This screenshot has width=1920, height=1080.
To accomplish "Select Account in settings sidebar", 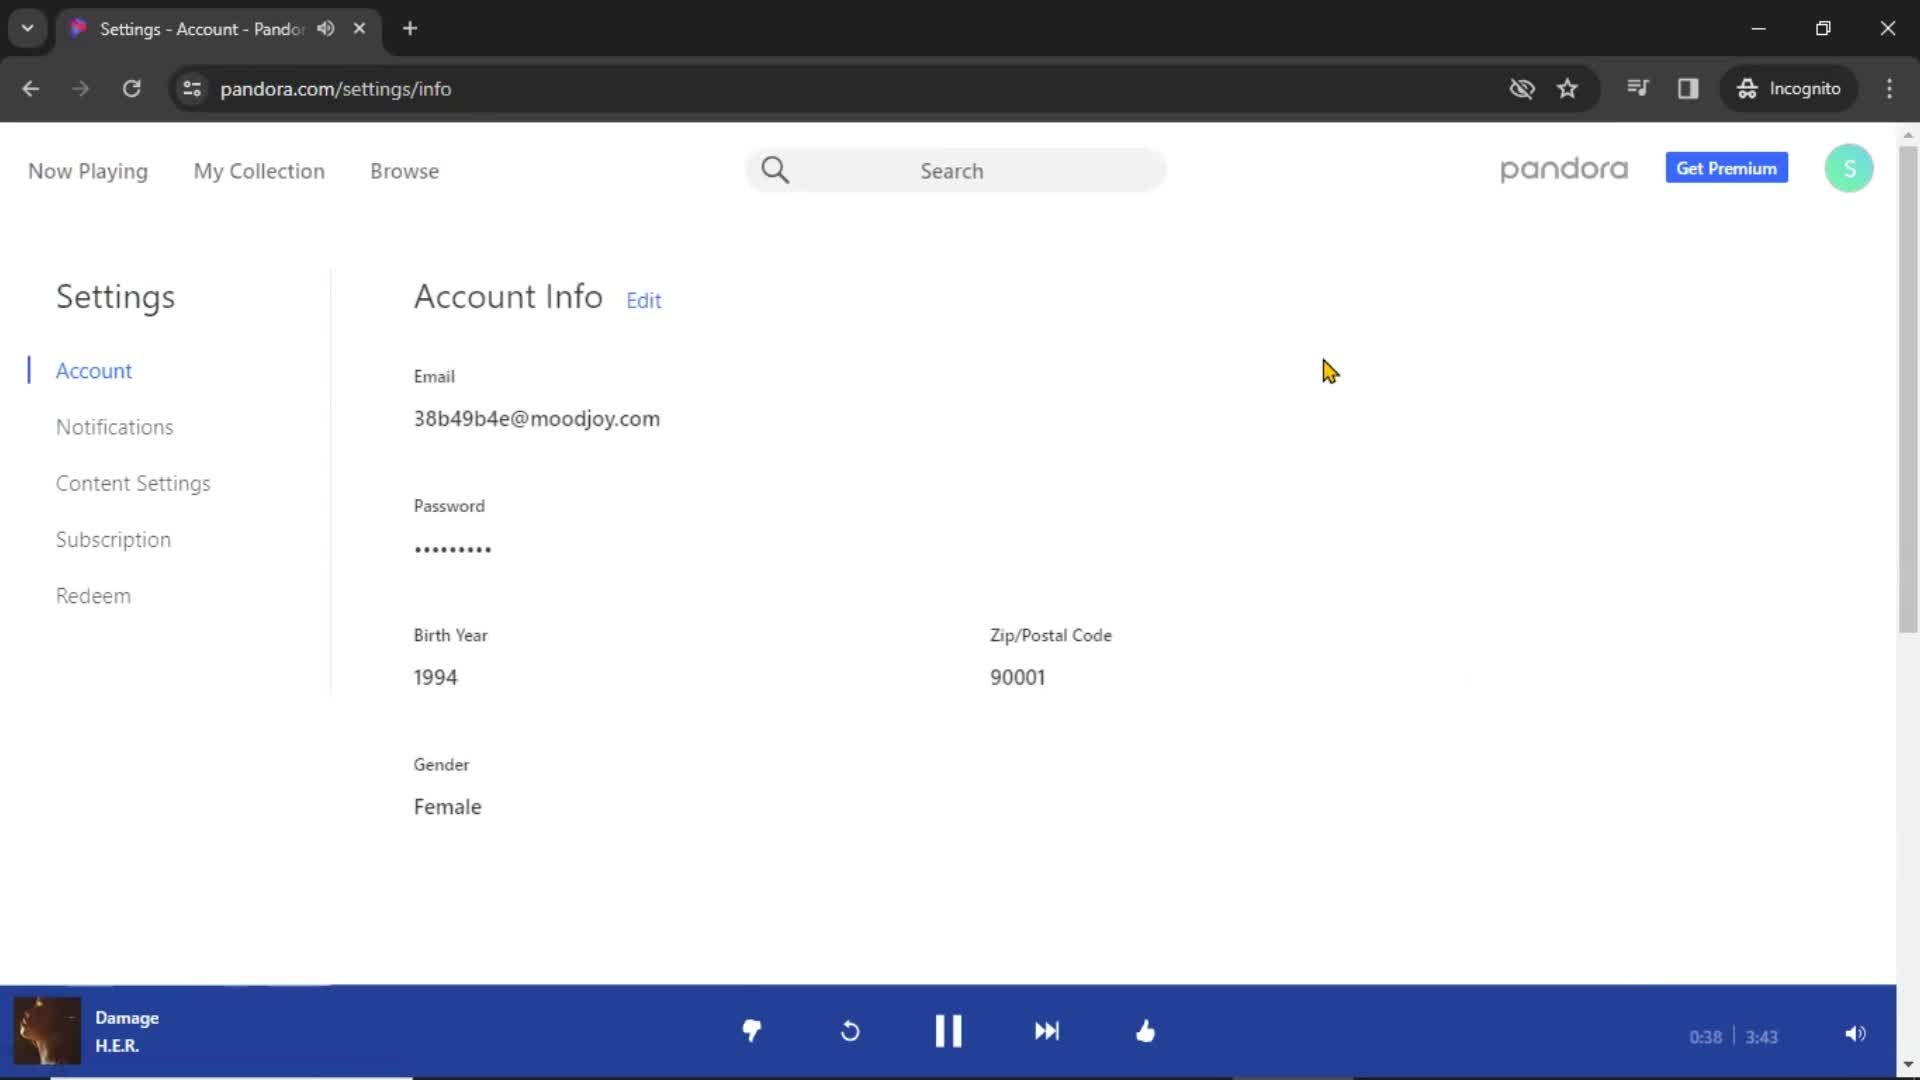I will [94, 371].
